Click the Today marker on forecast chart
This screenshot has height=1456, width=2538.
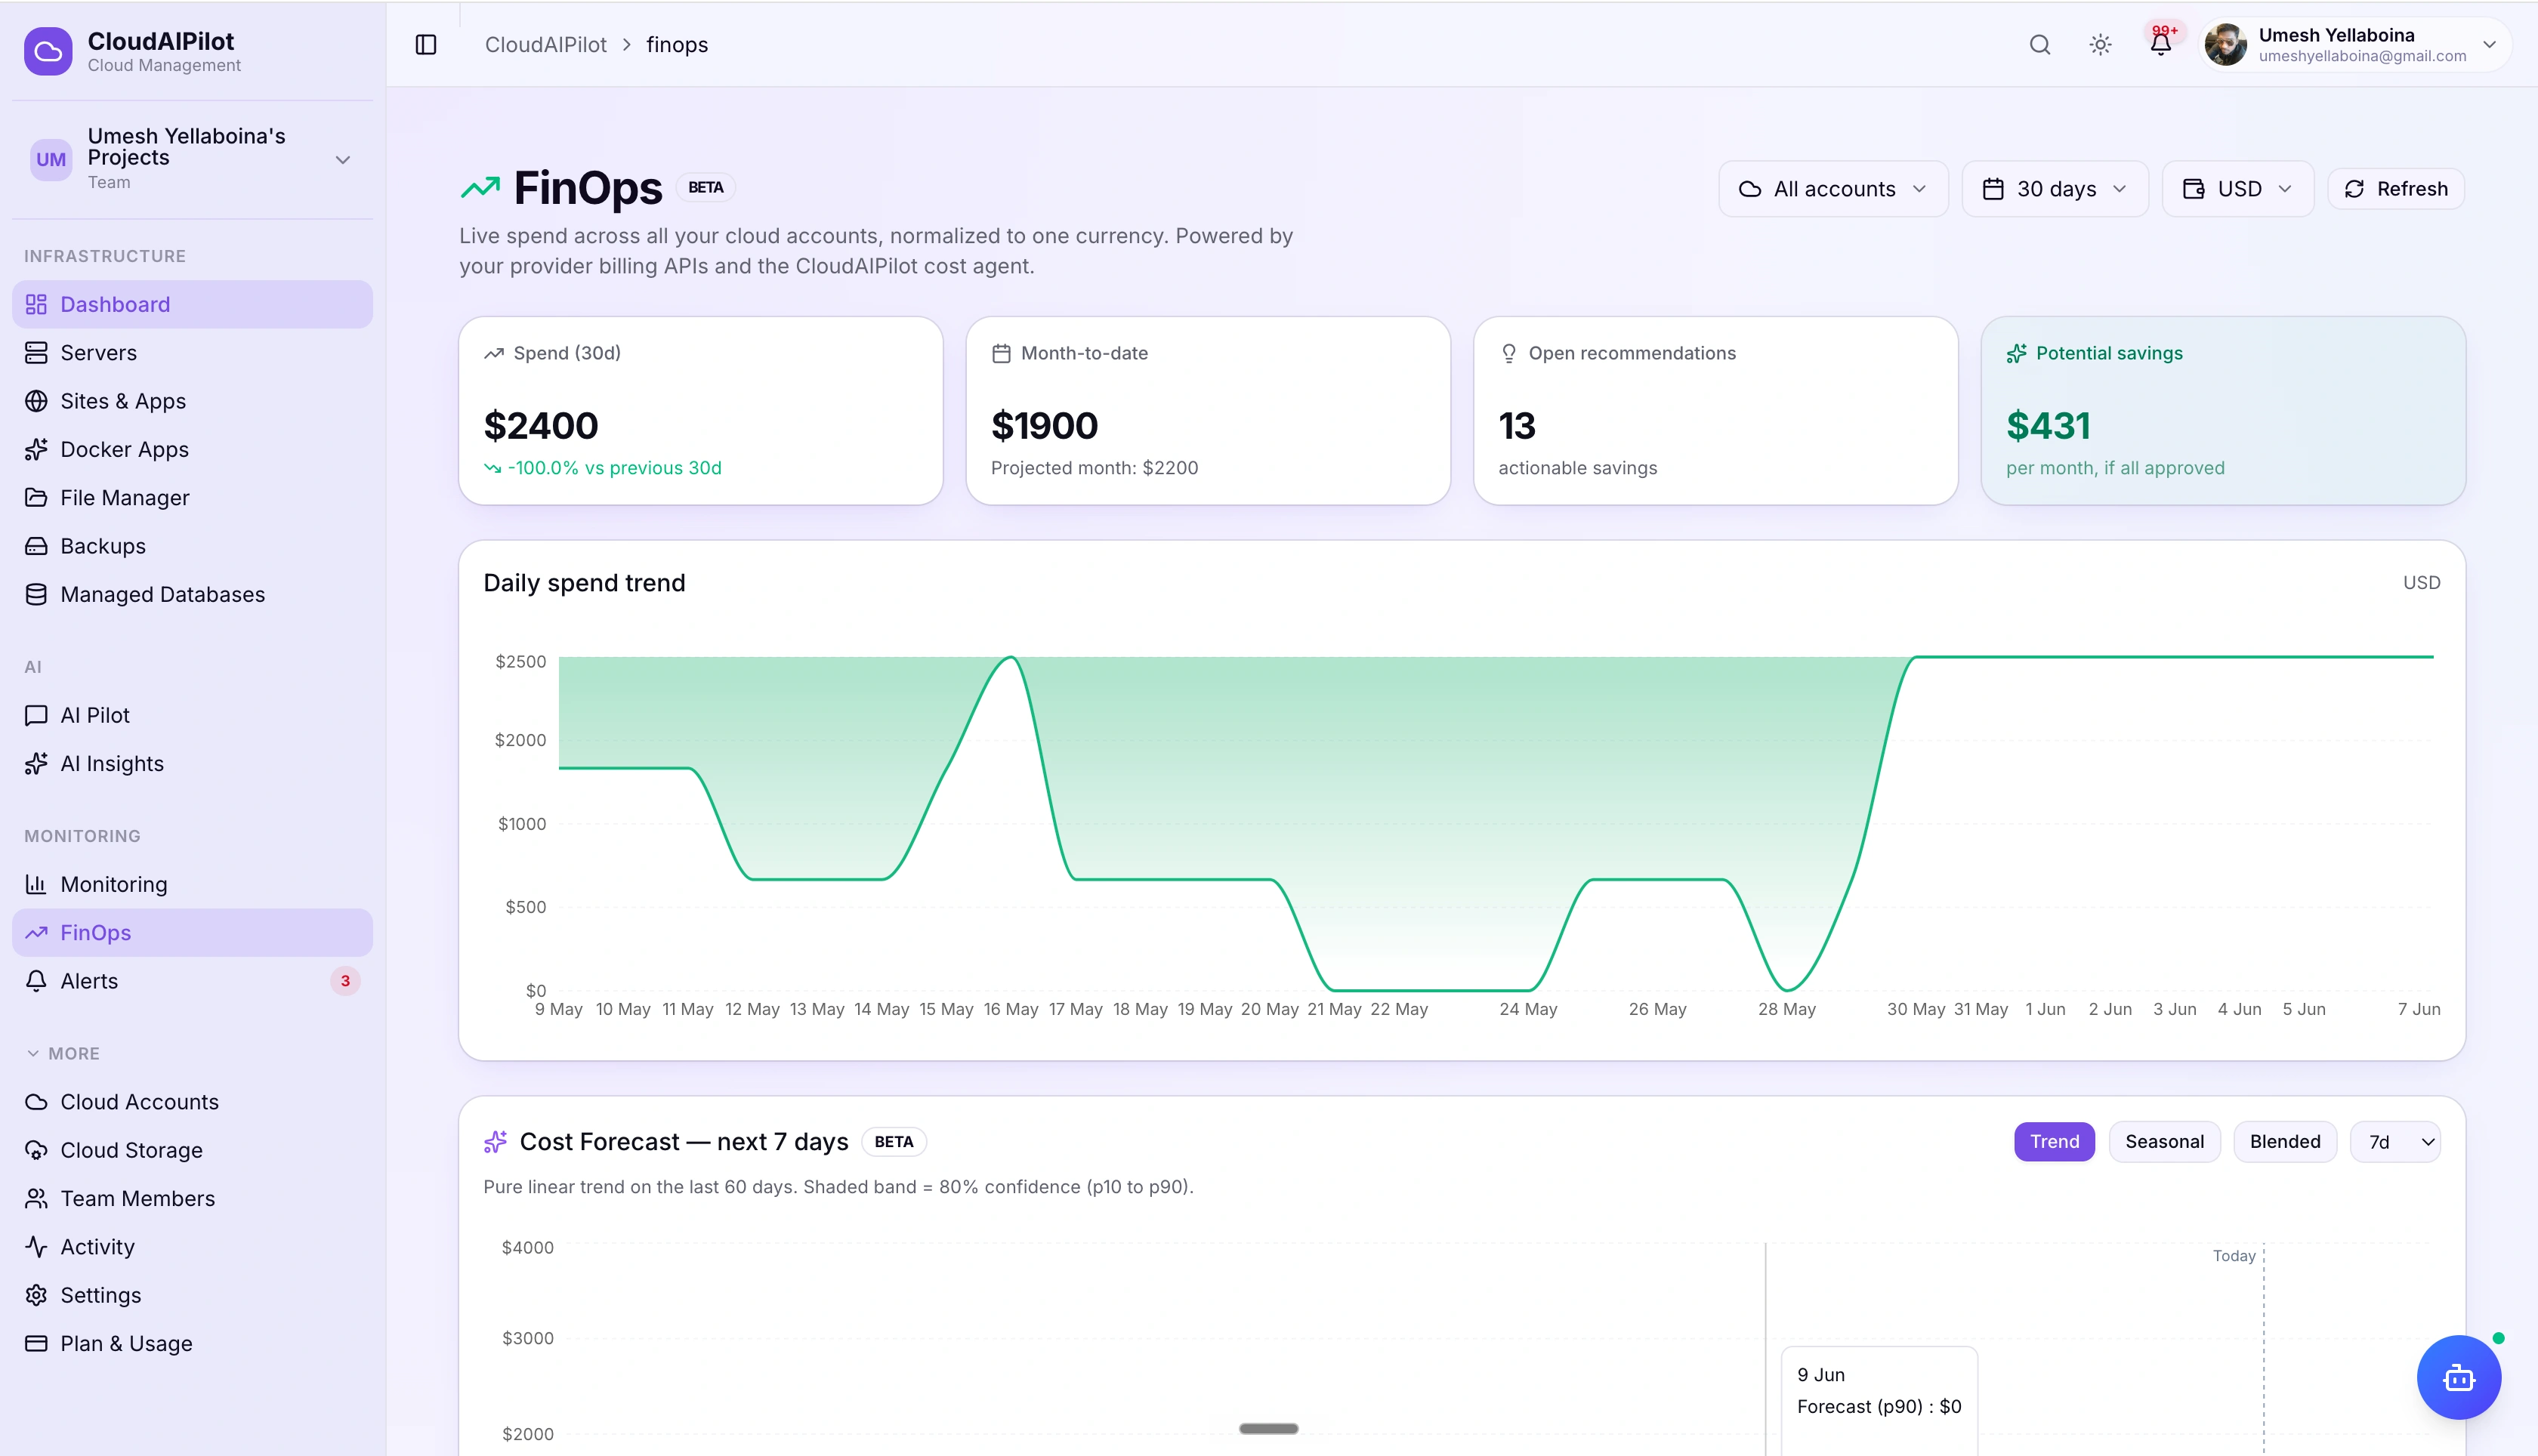click(2234, 1256)
